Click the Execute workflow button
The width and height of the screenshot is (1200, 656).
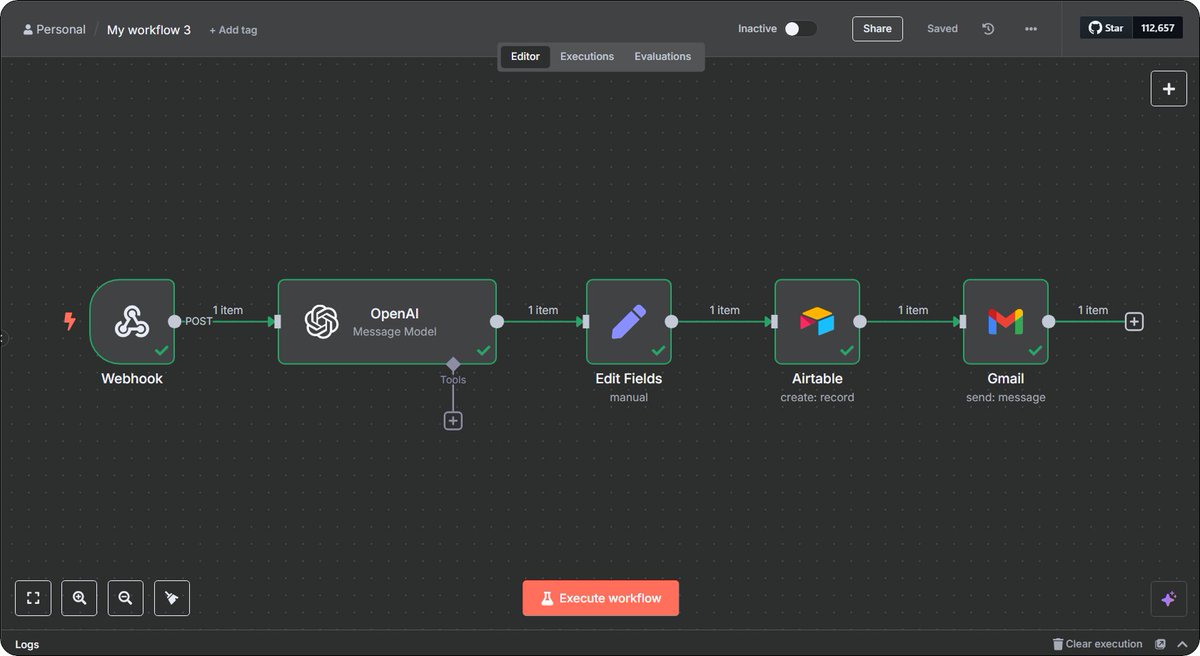(x=600, y=598)
